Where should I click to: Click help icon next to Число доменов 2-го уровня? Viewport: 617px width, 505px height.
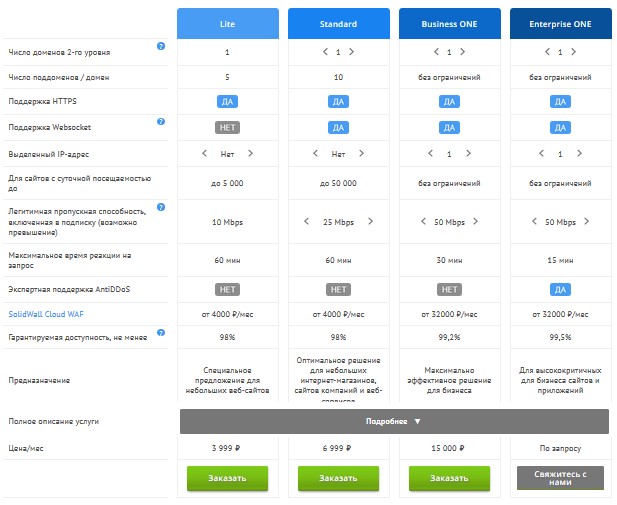tap(162, 47)
